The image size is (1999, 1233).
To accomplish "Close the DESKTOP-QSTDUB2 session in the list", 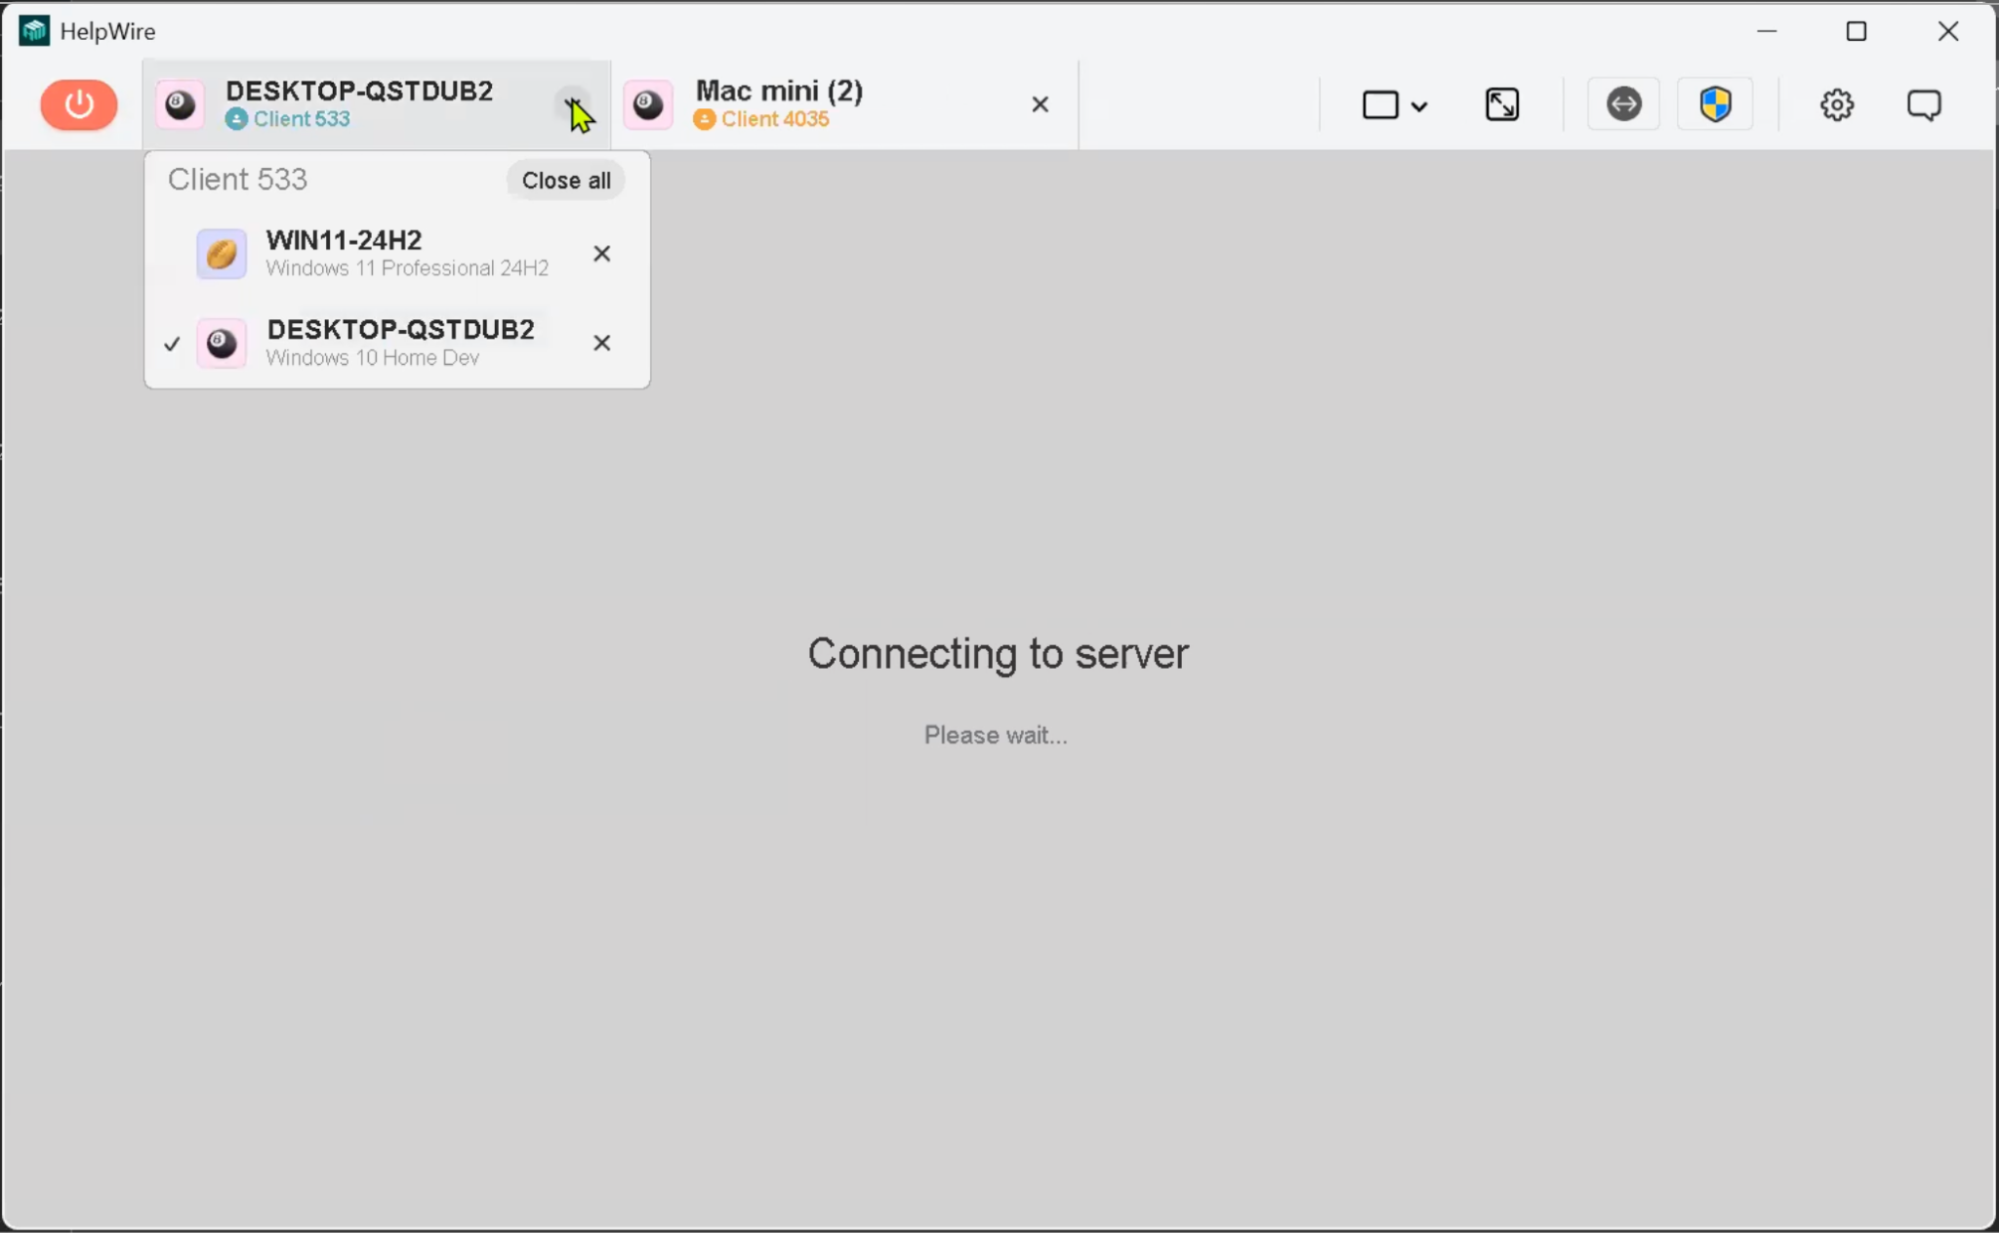I will (601, 343).
